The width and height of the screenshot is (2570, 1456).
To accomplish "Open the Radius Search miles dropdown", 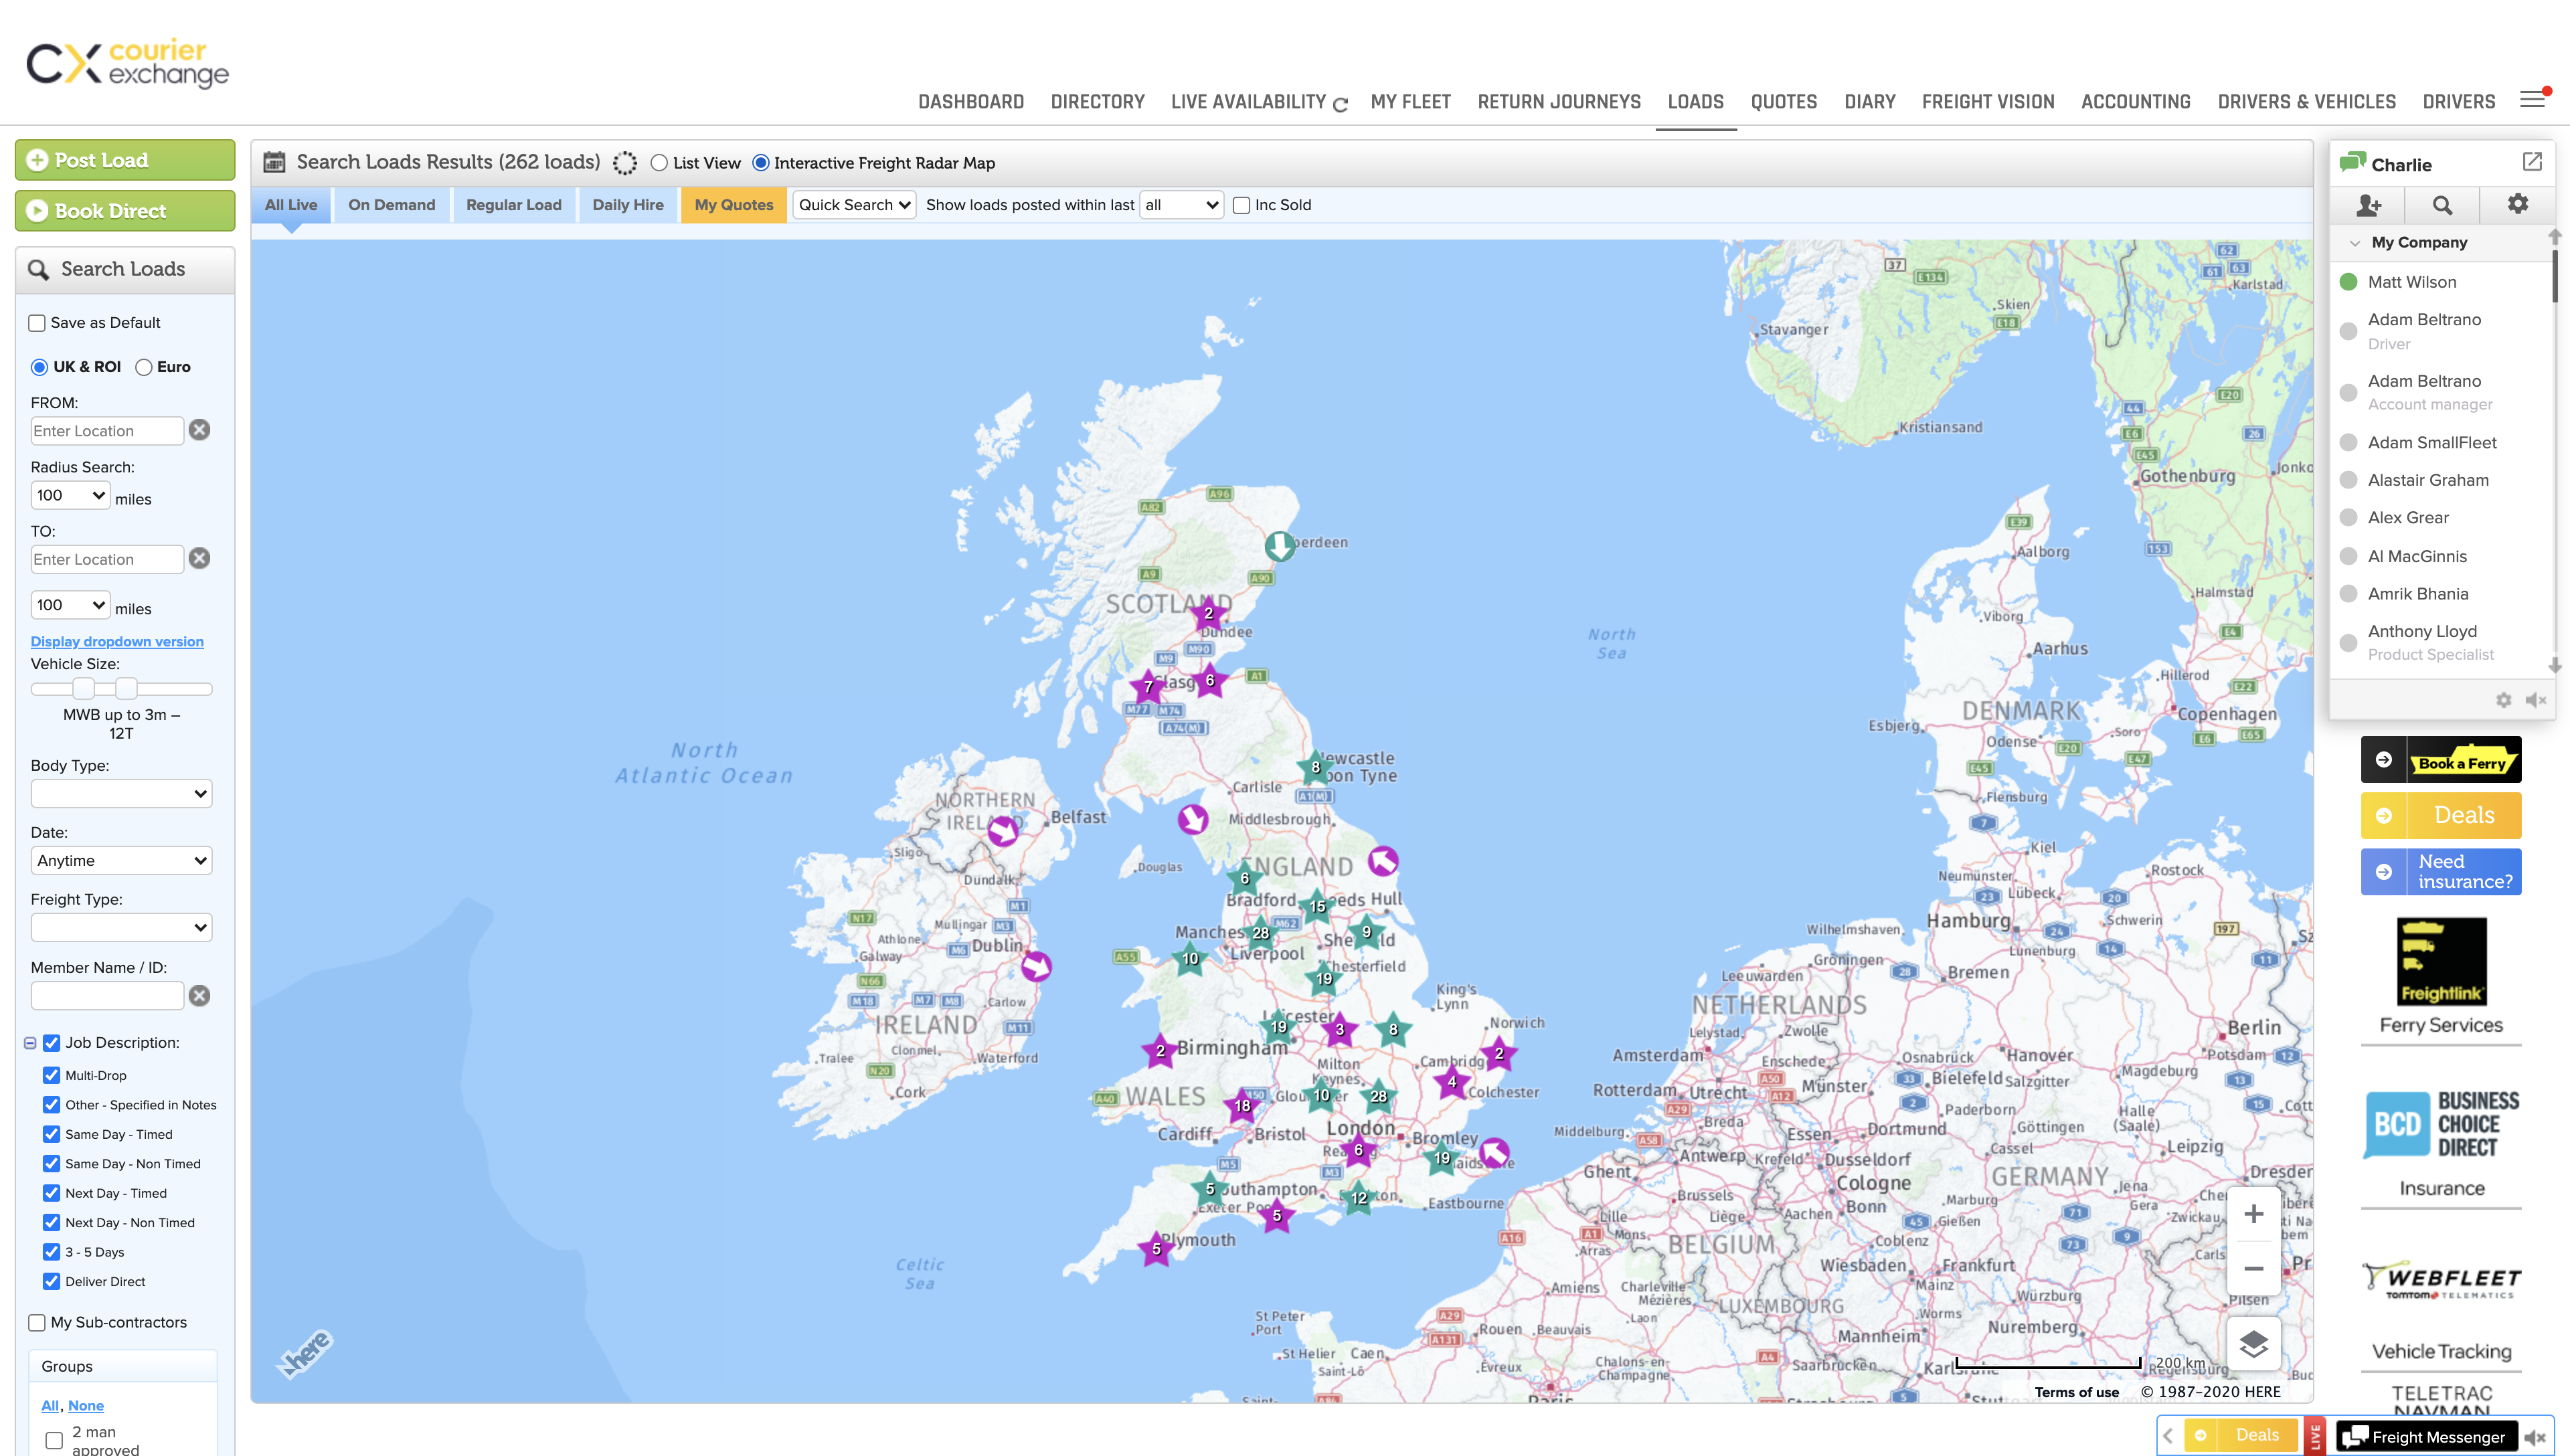I will point(70,495).
